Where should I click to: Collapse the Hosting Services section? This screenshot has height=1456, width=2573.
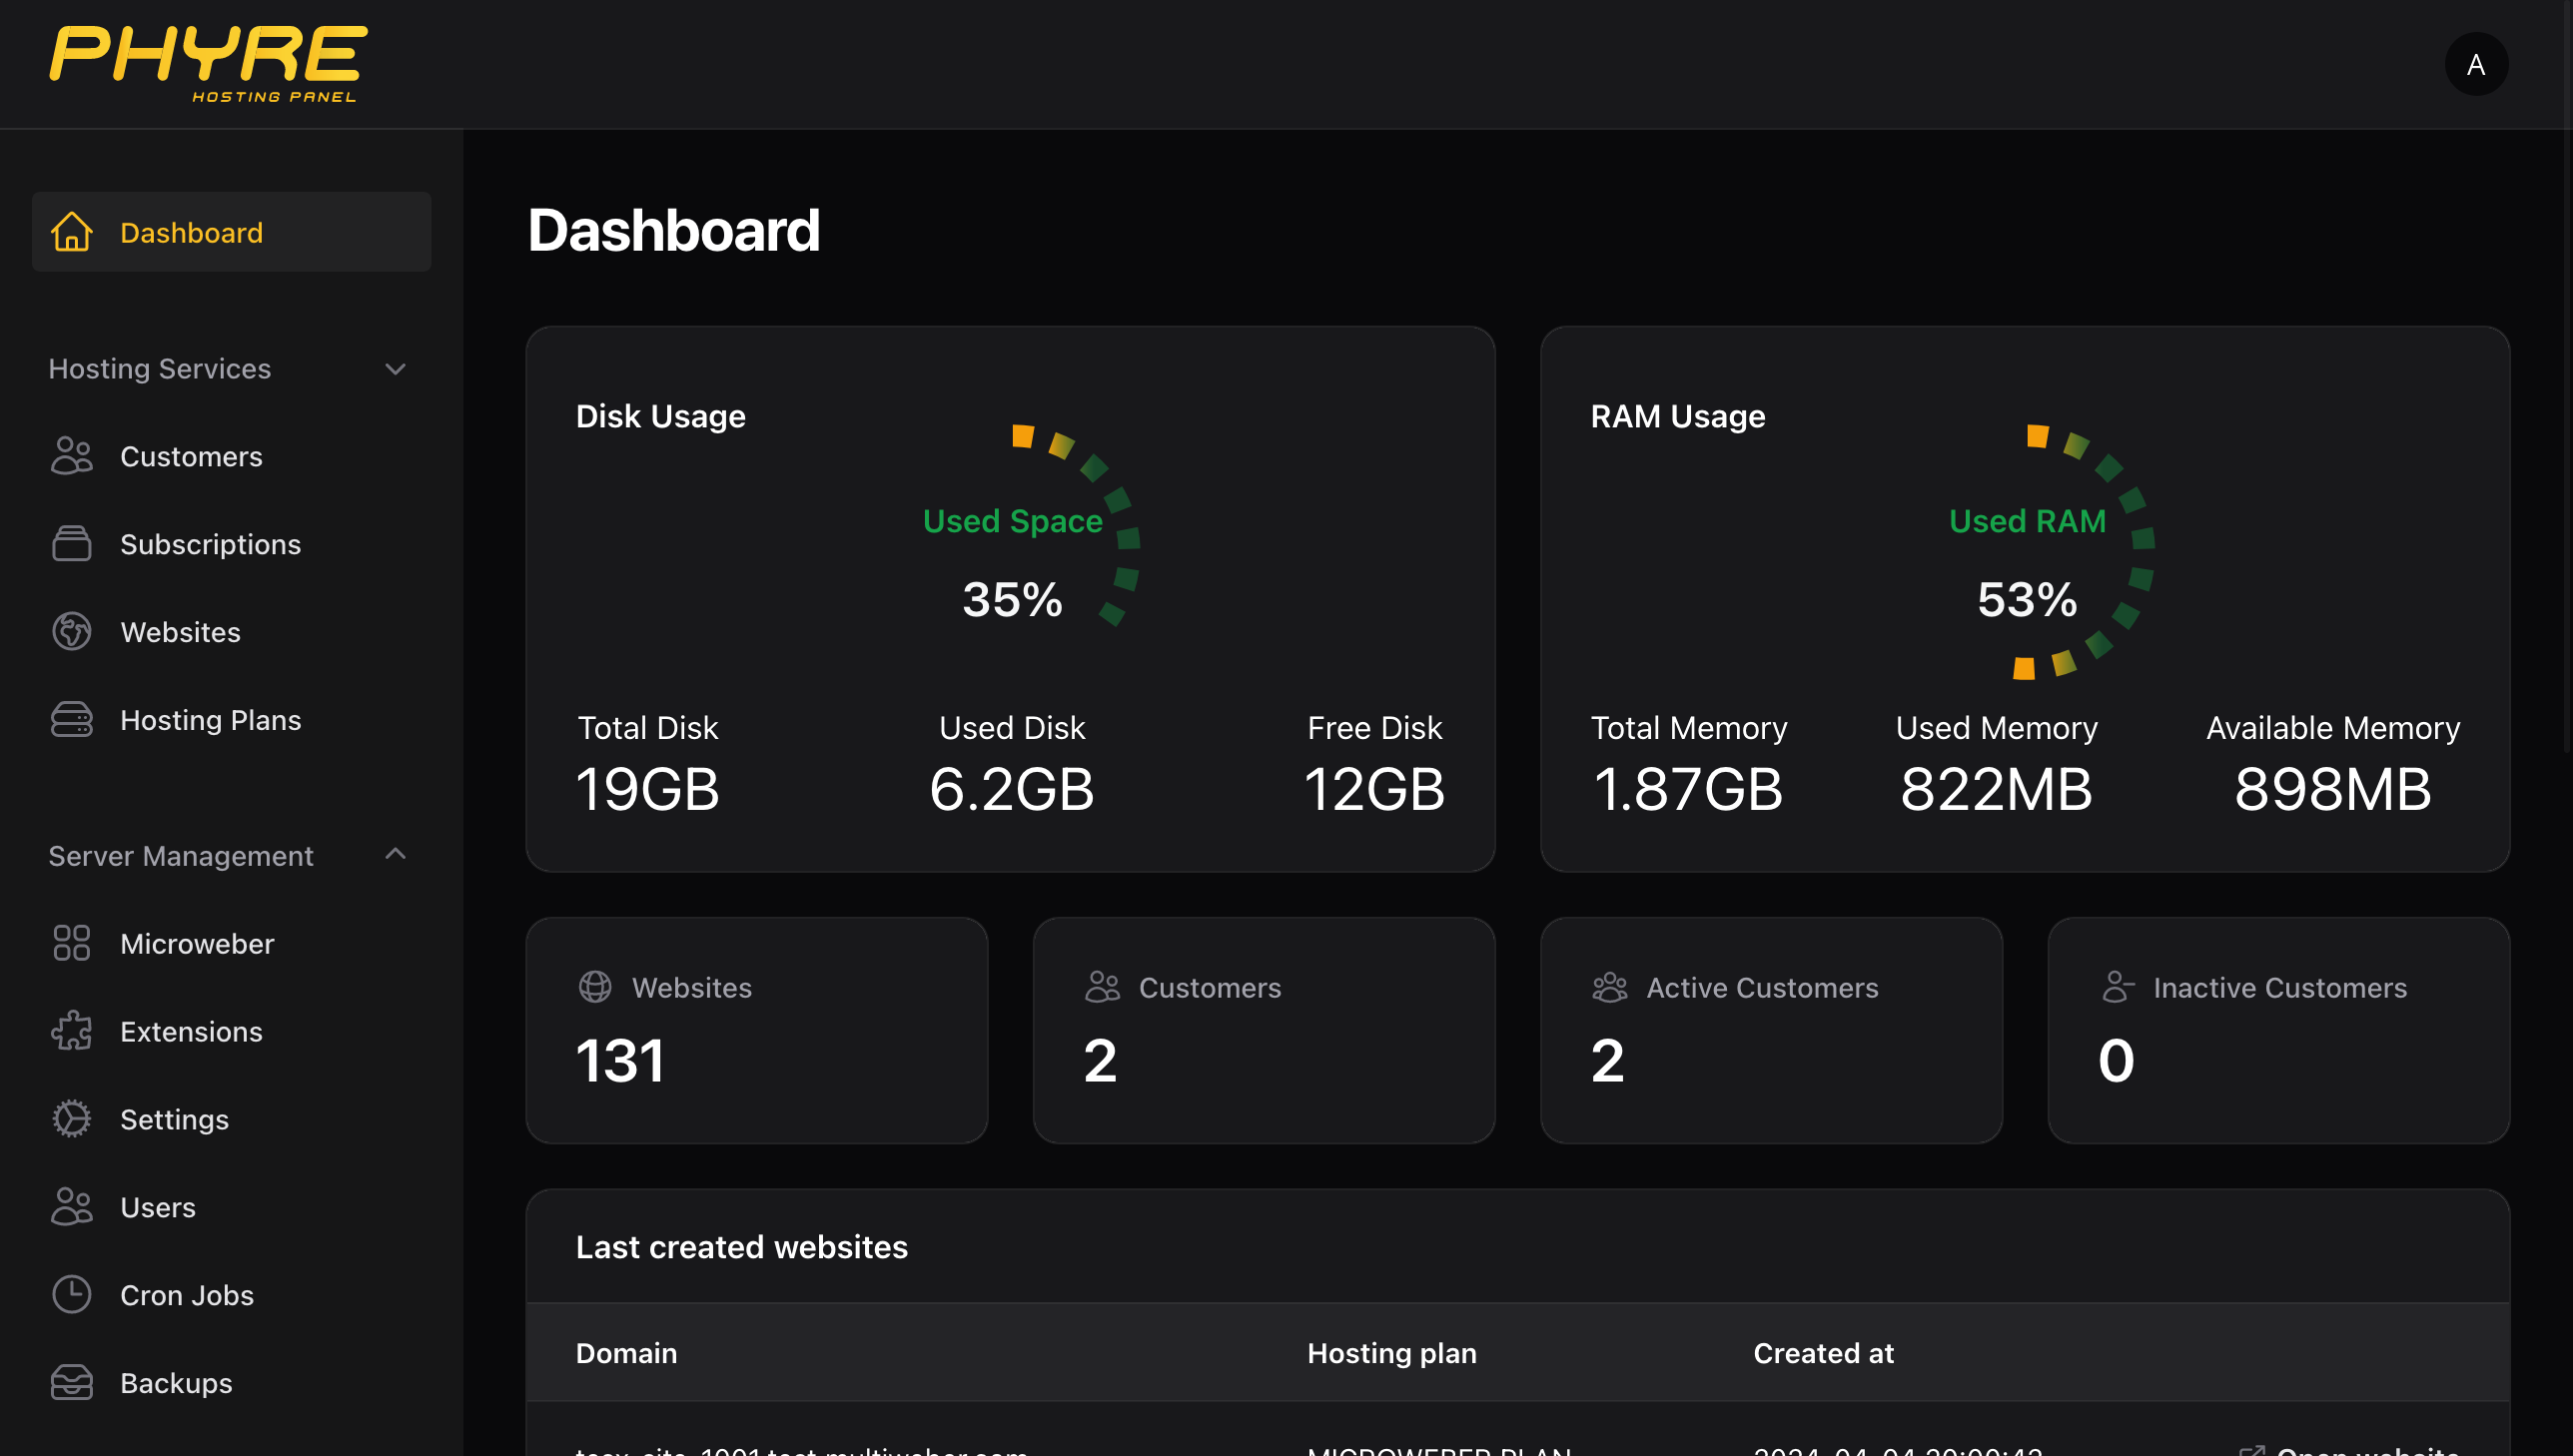tap(395, 367)
